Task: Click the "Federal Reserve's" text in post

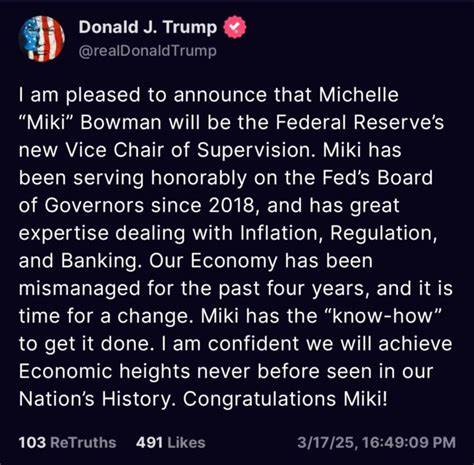Action: tap(360, 122)
